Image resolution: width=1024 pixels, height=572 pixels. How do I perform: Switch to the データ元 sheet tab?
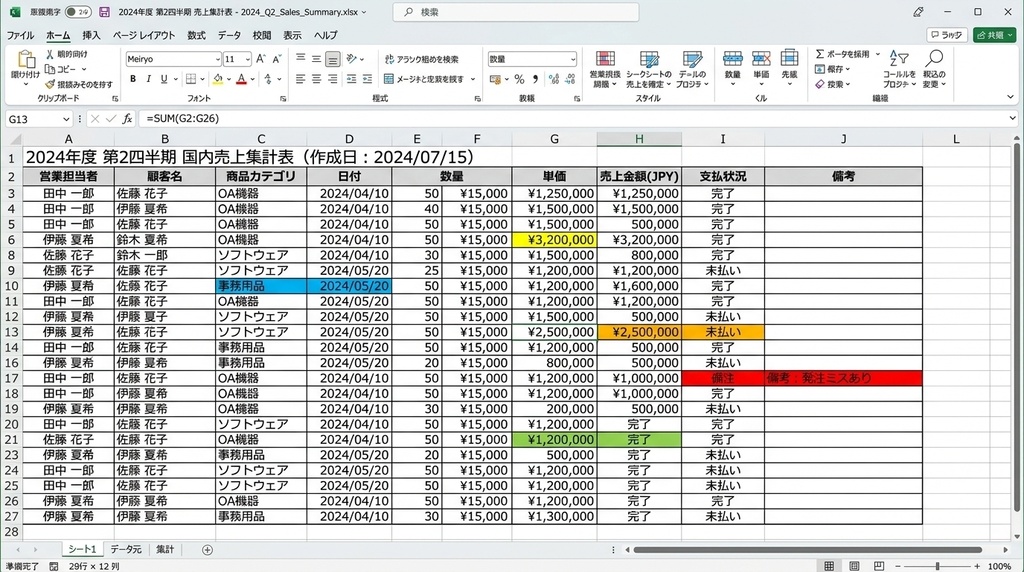pyautogui.click(x=125, y=550)
